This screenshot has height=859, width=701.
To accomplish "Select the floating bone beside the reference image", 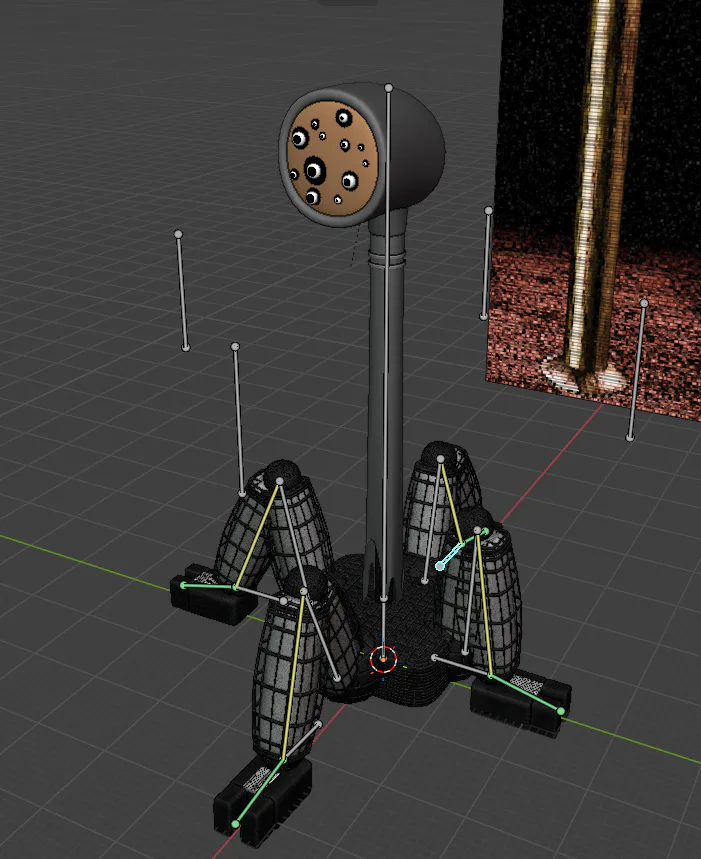I will point(486,264).
